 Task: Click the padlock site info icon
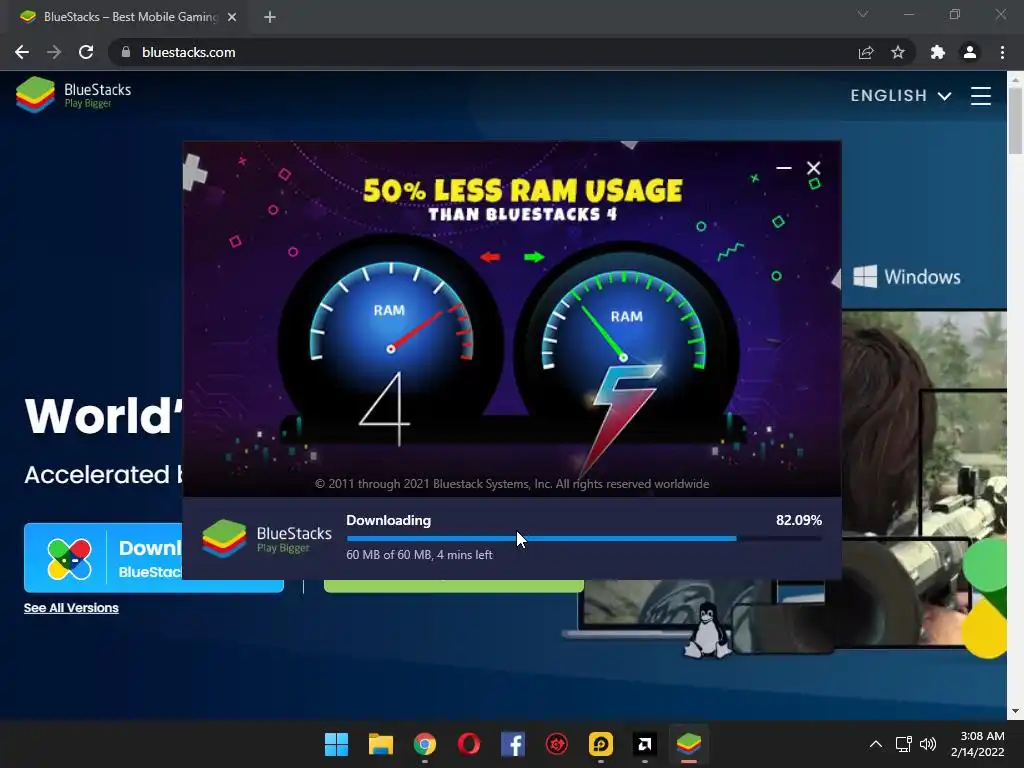[126, 52]
